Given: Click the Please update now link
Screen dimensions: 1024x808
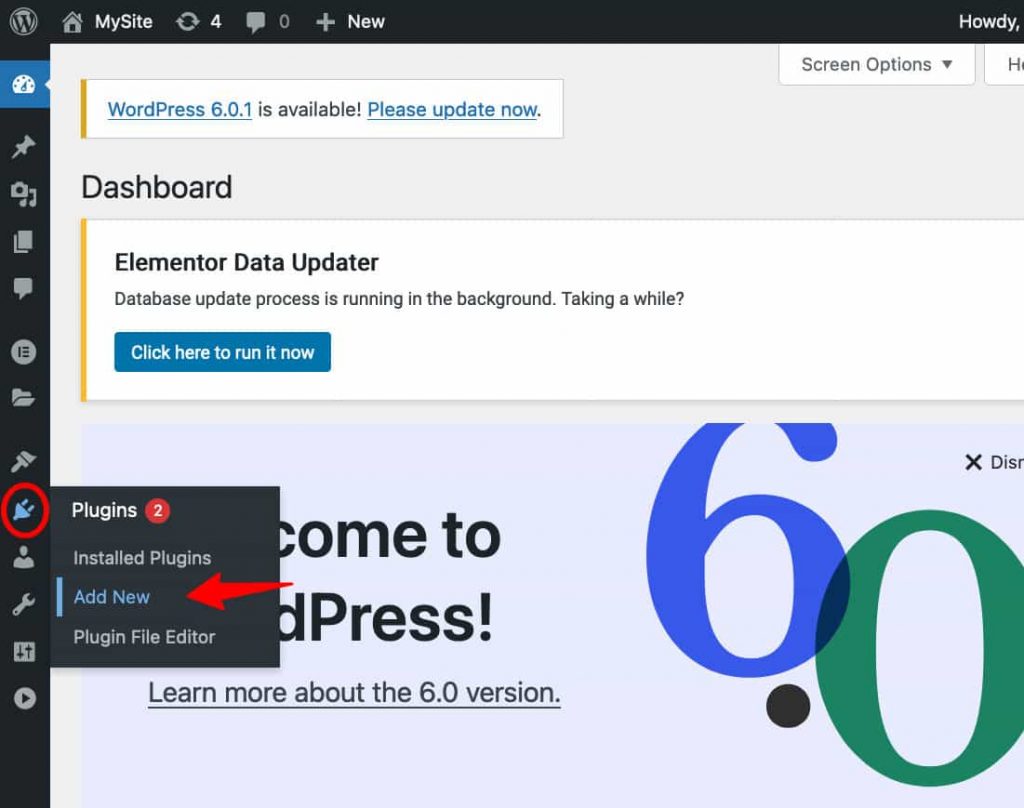Looking at the screenshot, I should pyautogui.click(x=453, y=109).
